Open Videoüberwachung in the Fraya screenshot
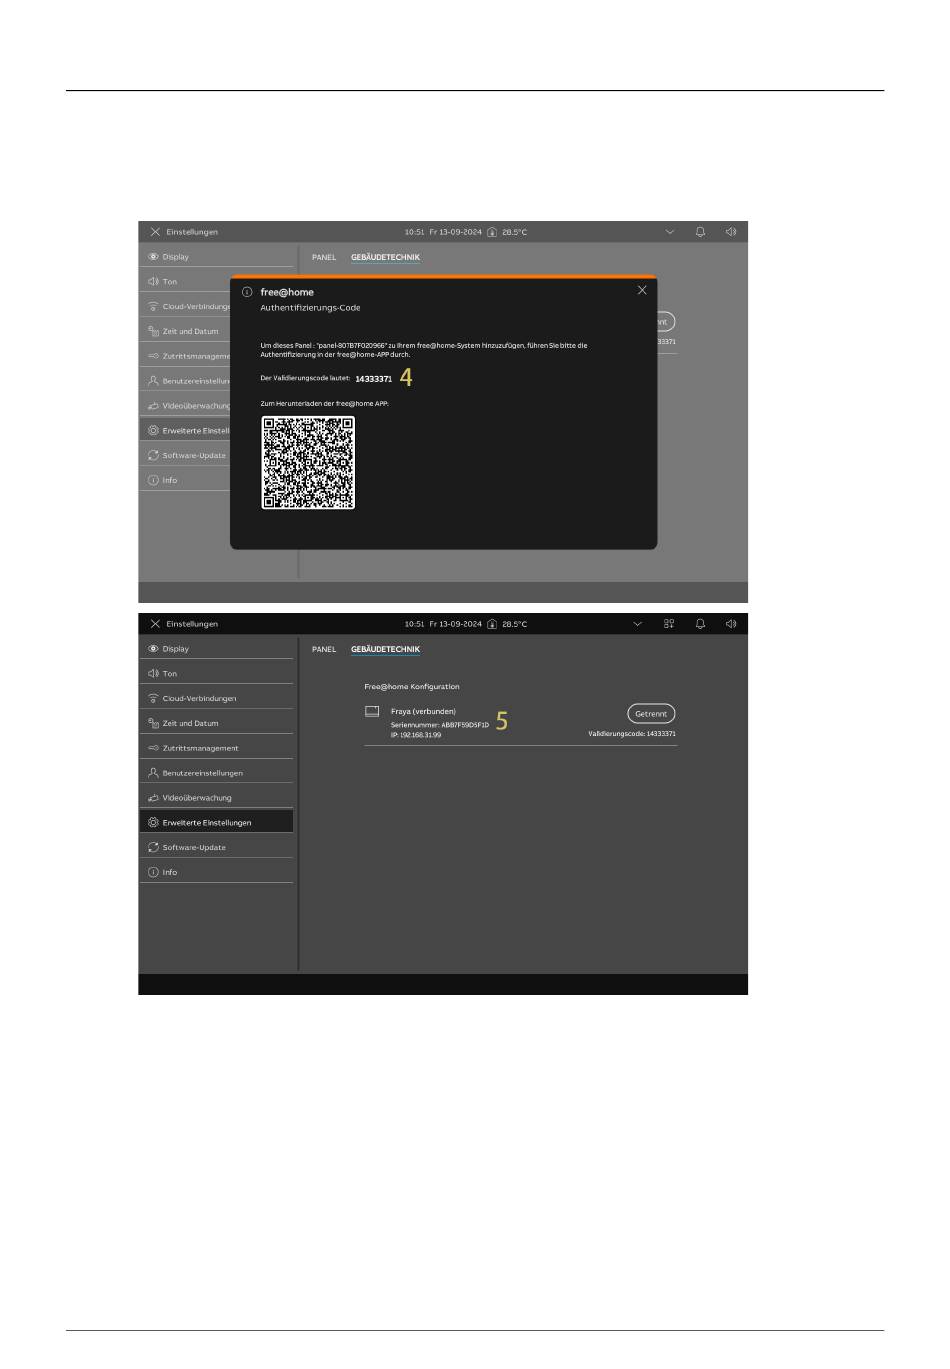This screenshot has width=950, height=1369. coord(217,798)
